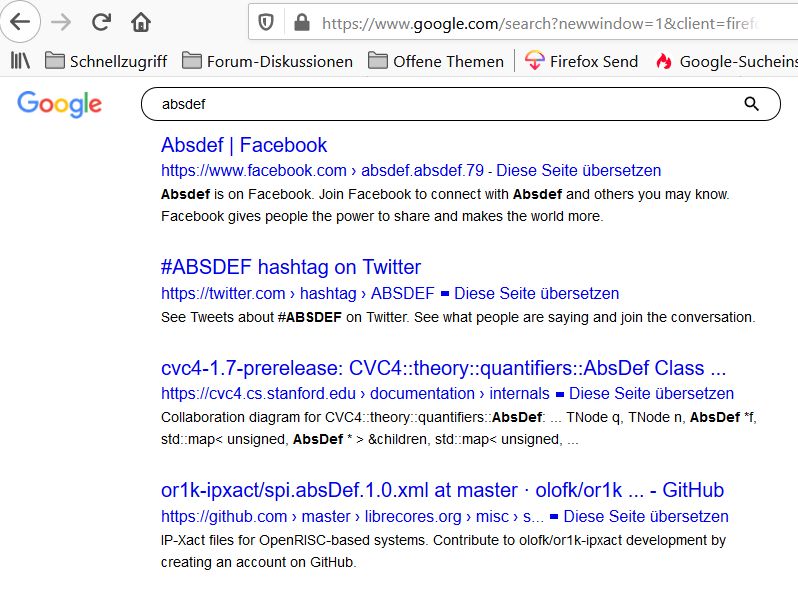Image resolution: width=798 pixels, height=595 pixels.
Task: Open the "#ABSDEF hashtag on Twitter" result
Action: 291,267
